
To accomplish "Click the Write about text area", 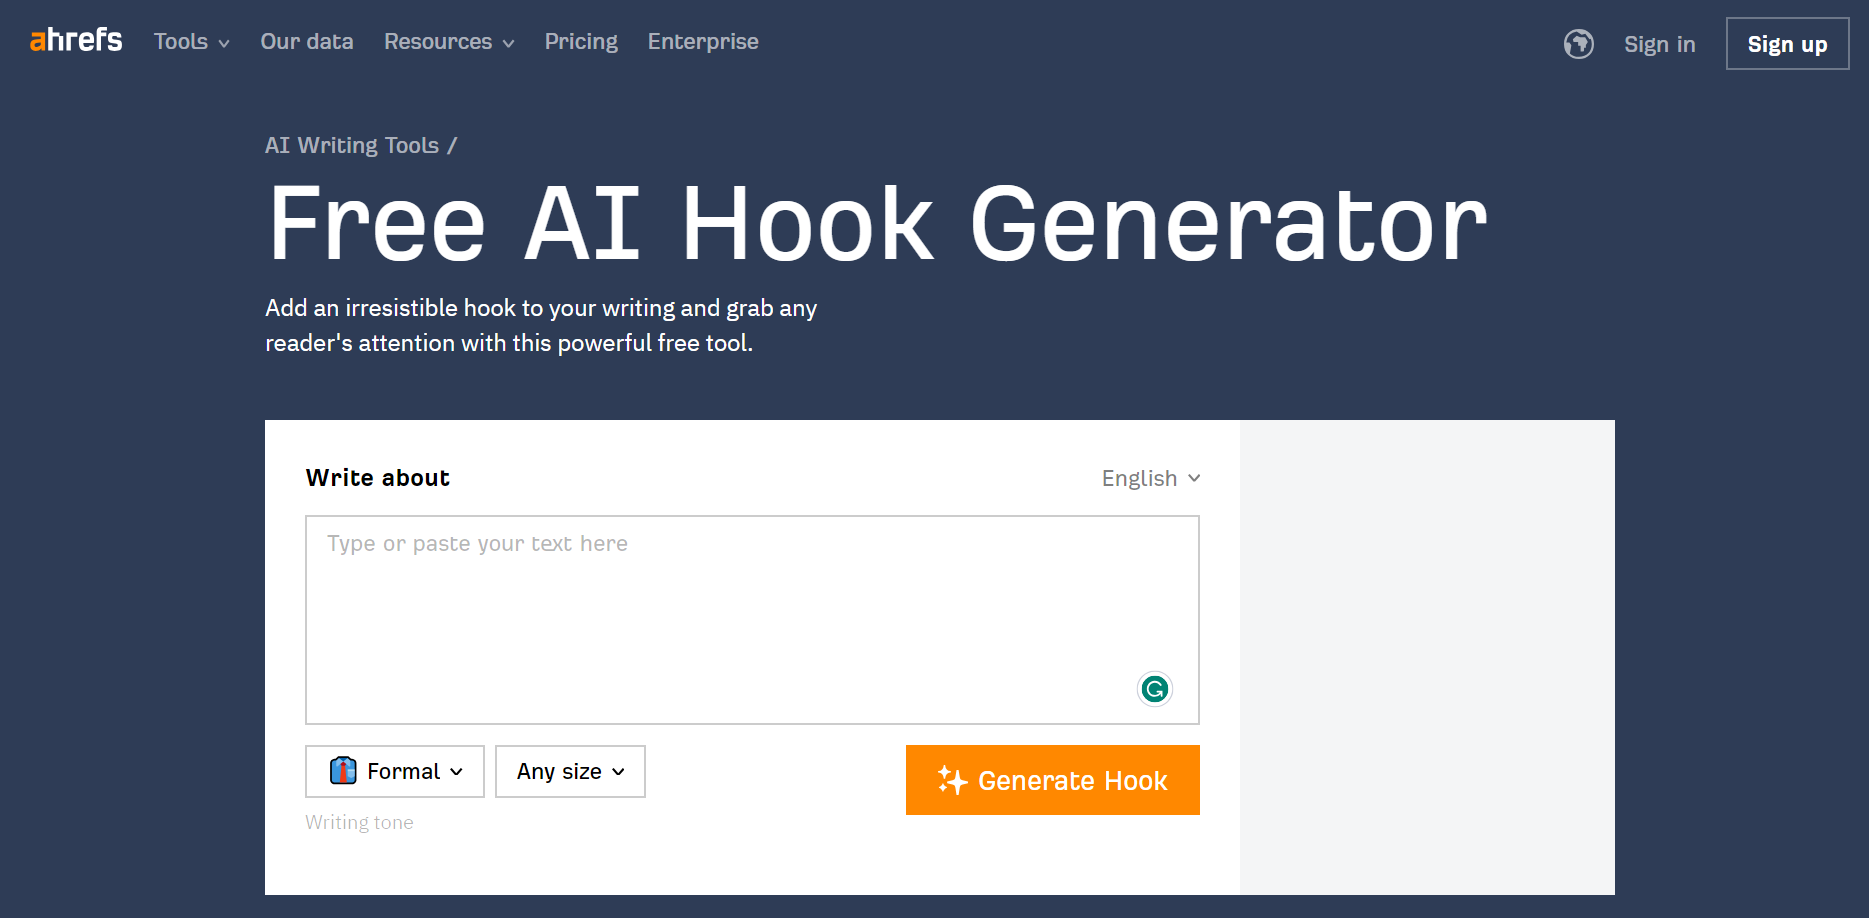I will tap(752, 620).
